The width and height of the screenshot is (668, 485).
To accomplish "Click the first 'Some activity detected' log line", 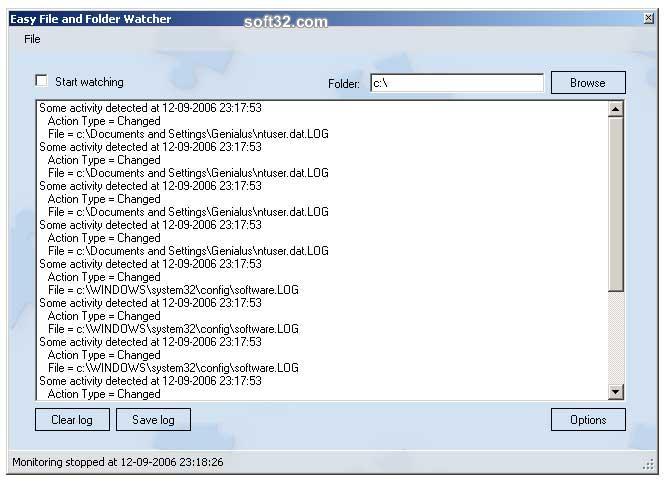I will pyautogui.click(x=150, y=108).
